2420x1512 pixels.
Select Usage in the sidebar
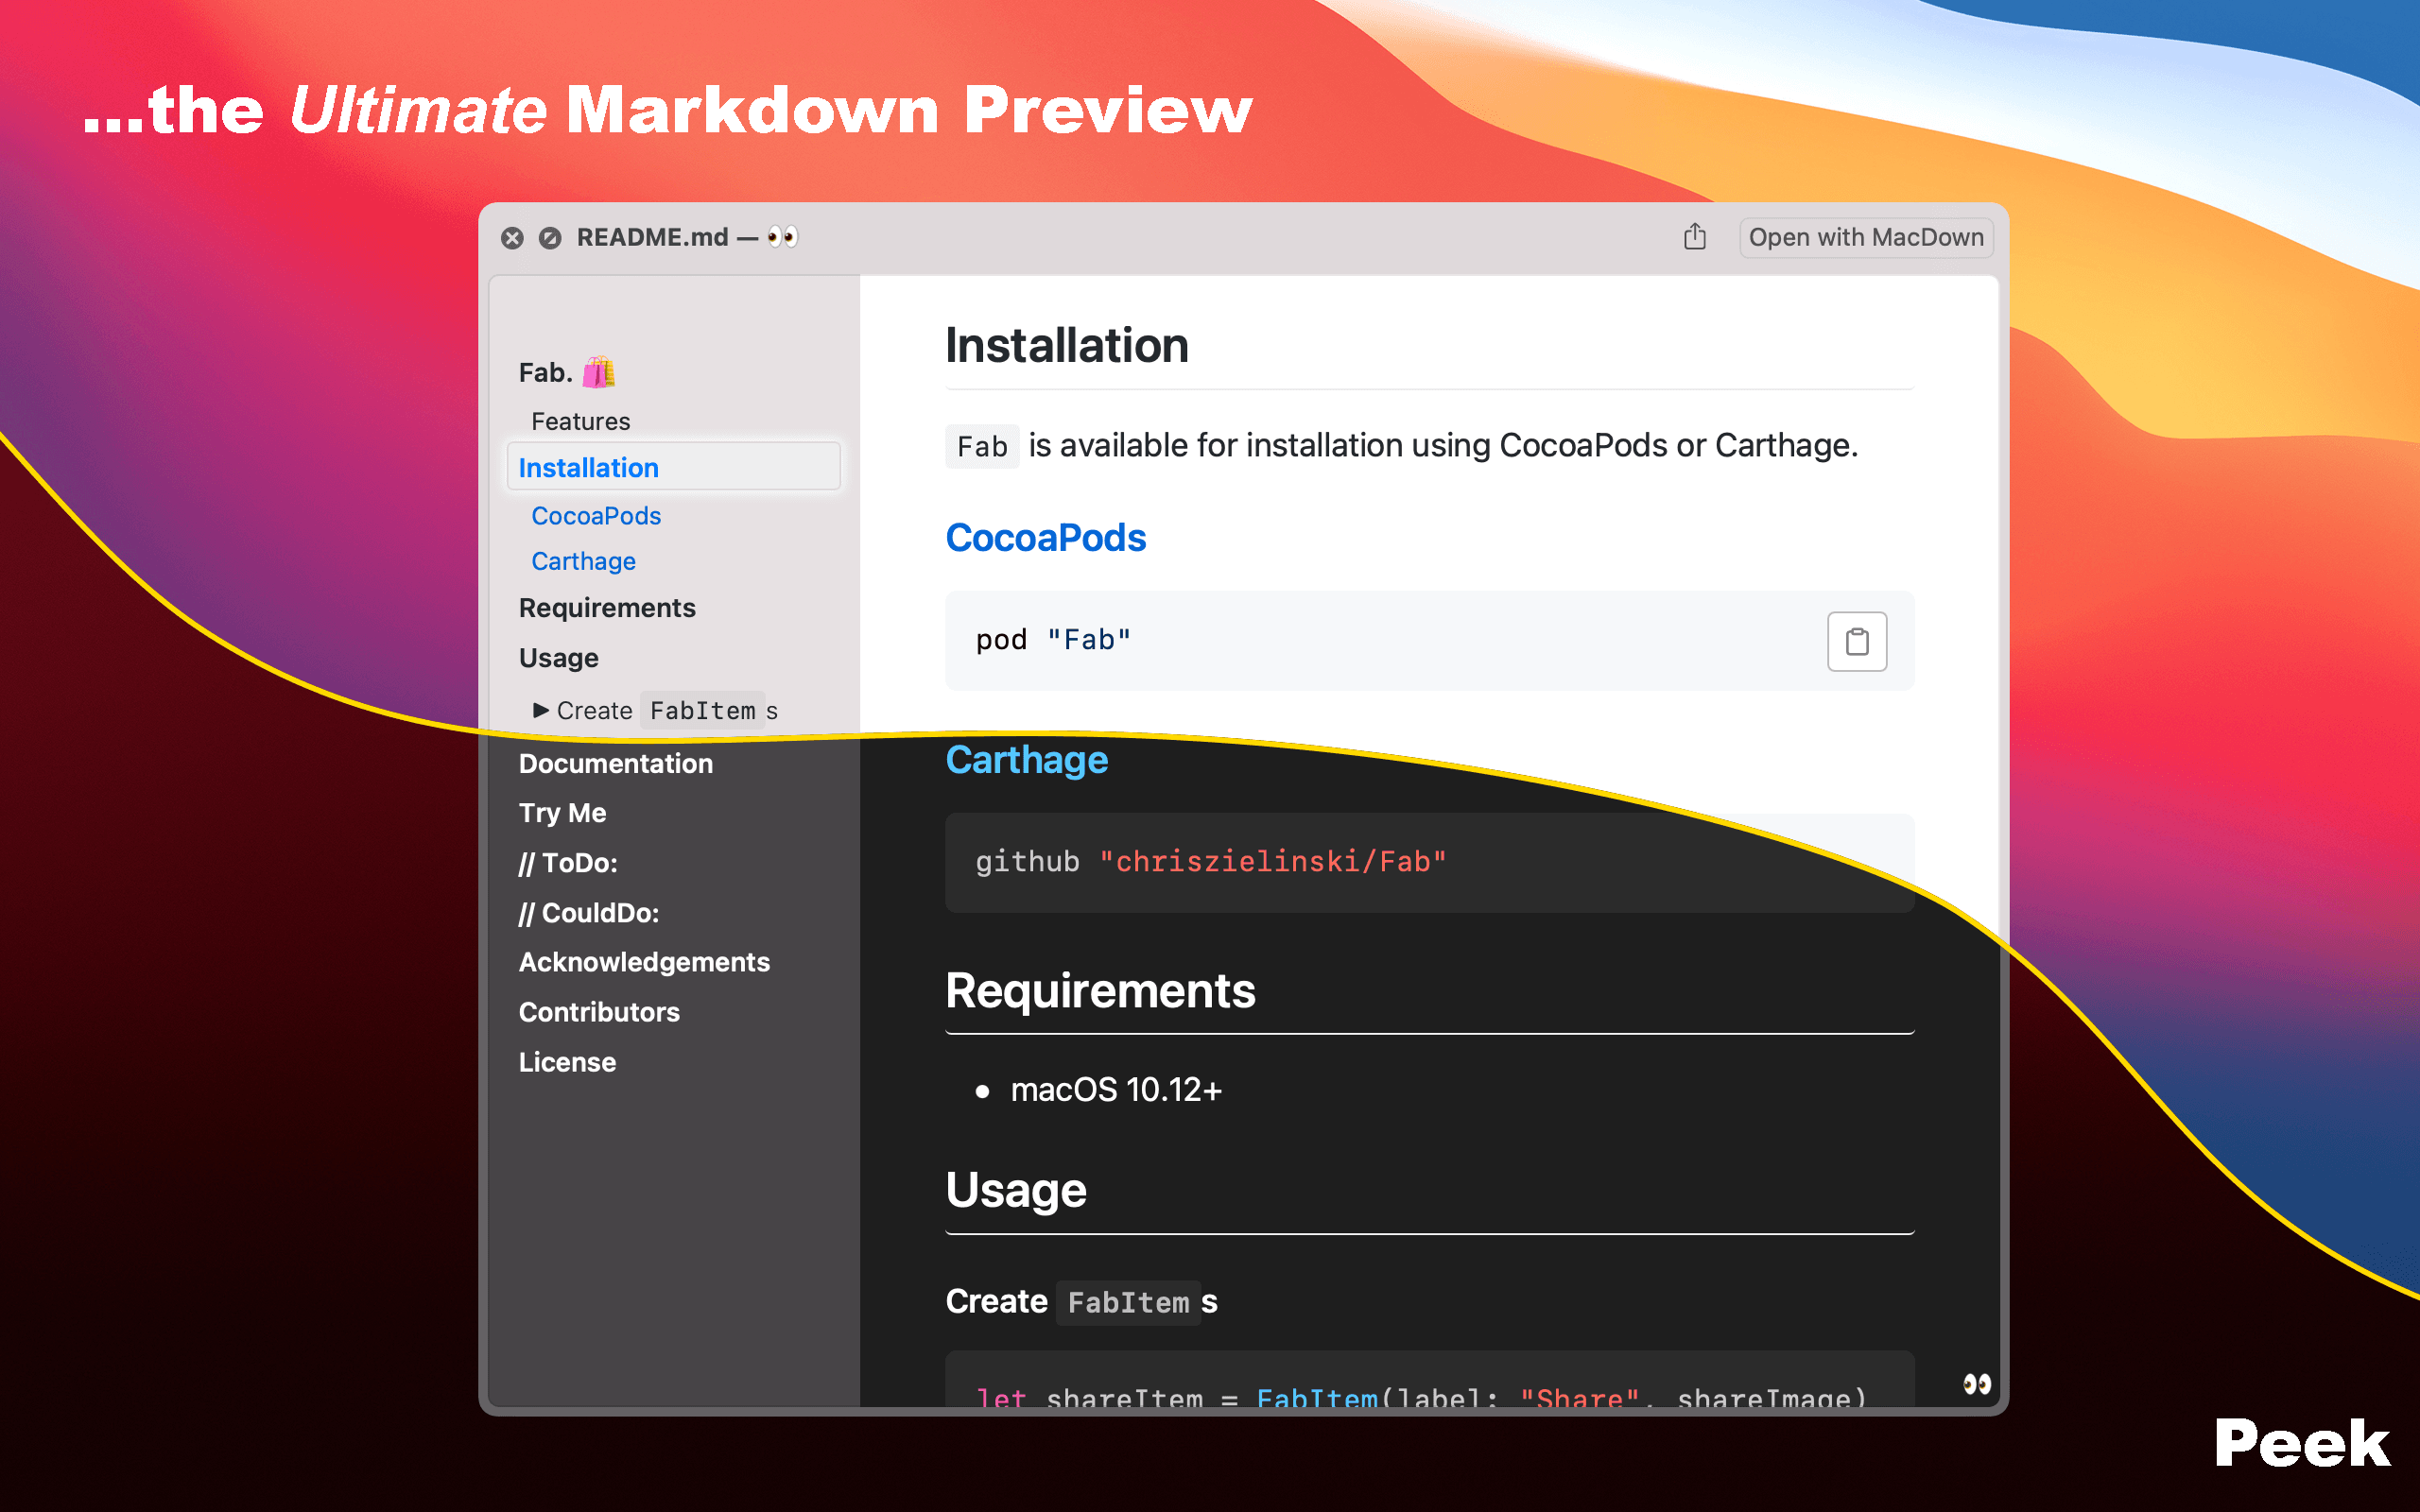click(558, 658)
